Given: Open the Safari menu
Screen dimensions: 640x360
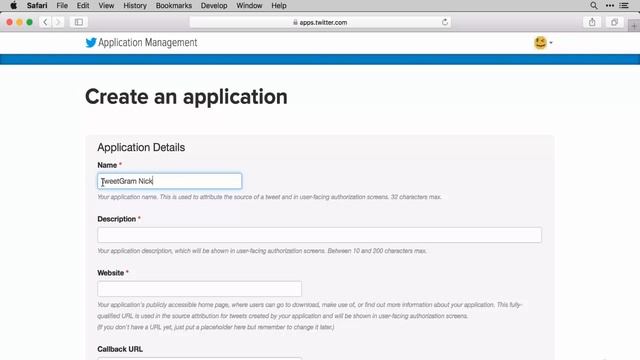Looking at the screenshot, I should click(37, 6).
